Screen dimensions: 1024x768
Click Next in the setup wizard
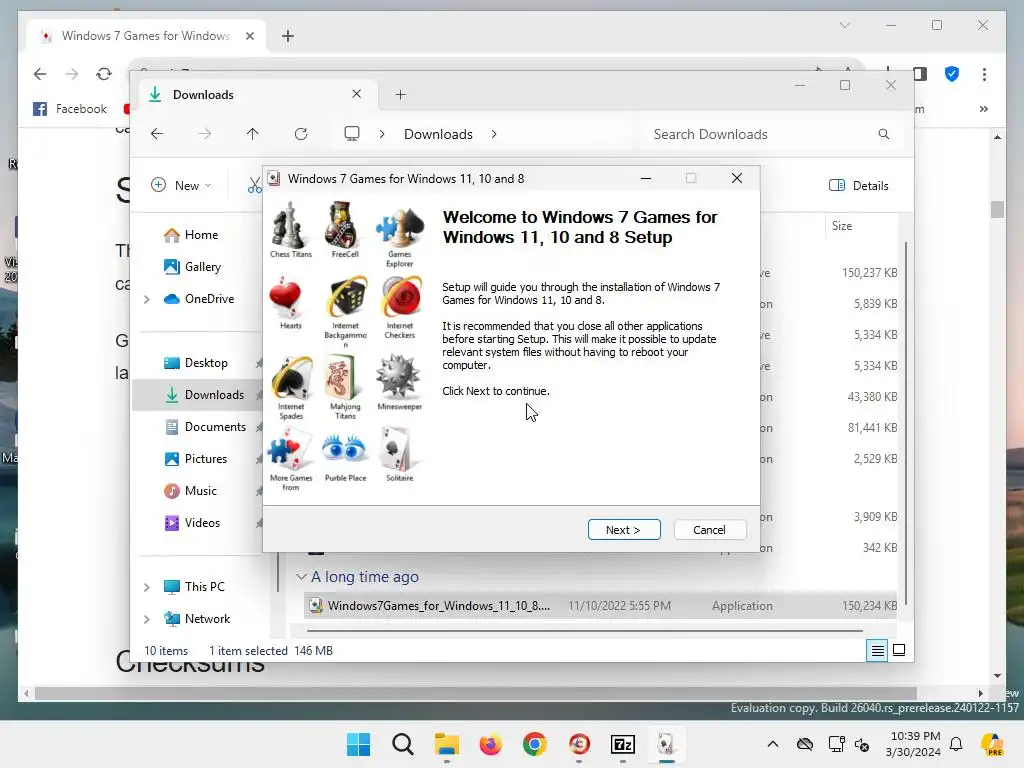pyautogui.click(x=624, y=530)
